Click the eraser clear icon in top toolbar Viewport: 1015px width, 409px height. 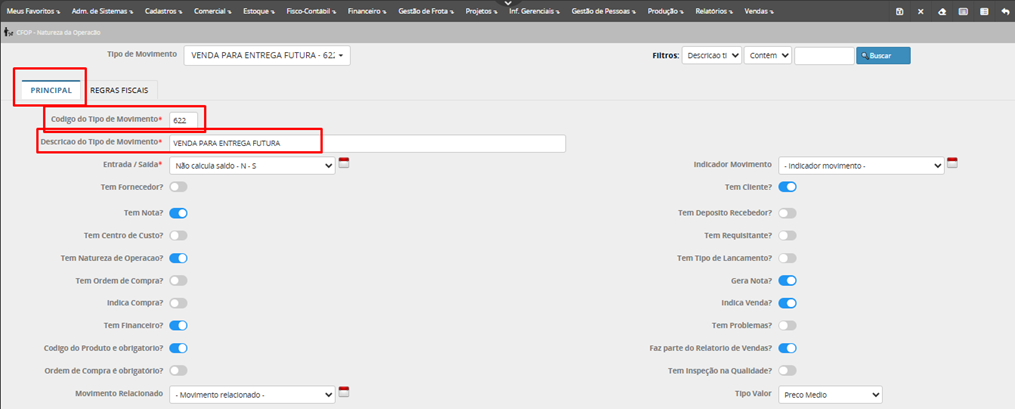(x=941, y=11)
